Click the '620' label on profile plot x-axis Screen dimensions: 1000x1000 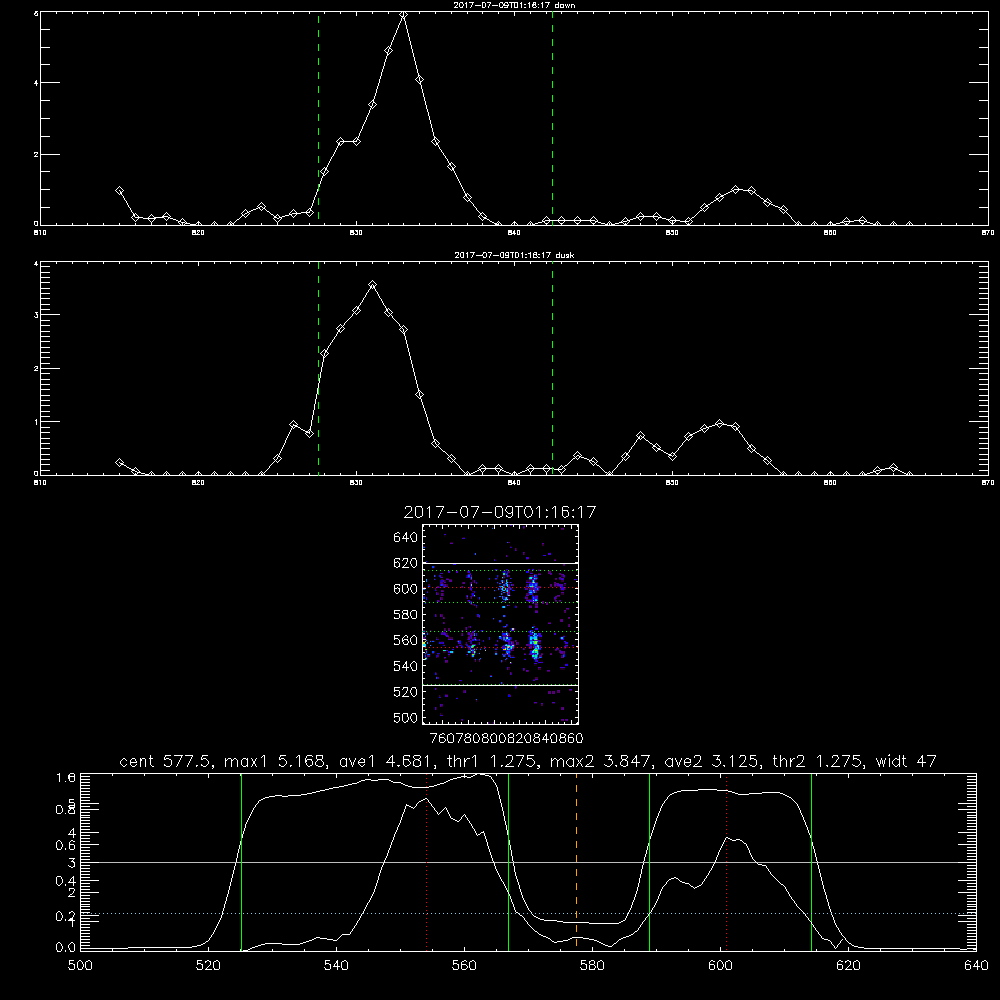848,966
